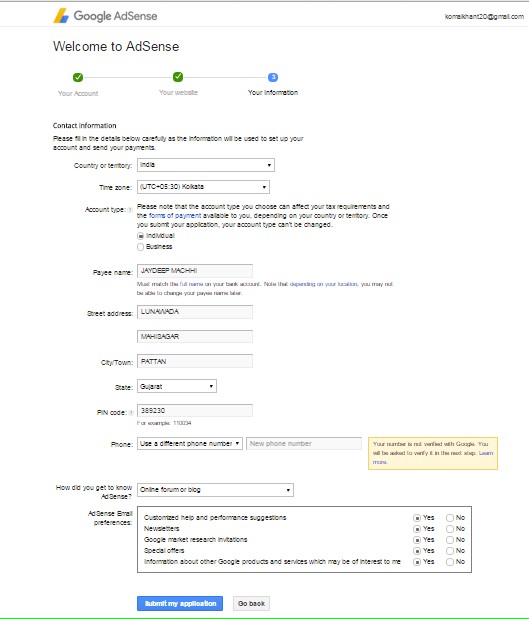Click the New phone number field
Screen dimensions: 529x619
[304, 444]
